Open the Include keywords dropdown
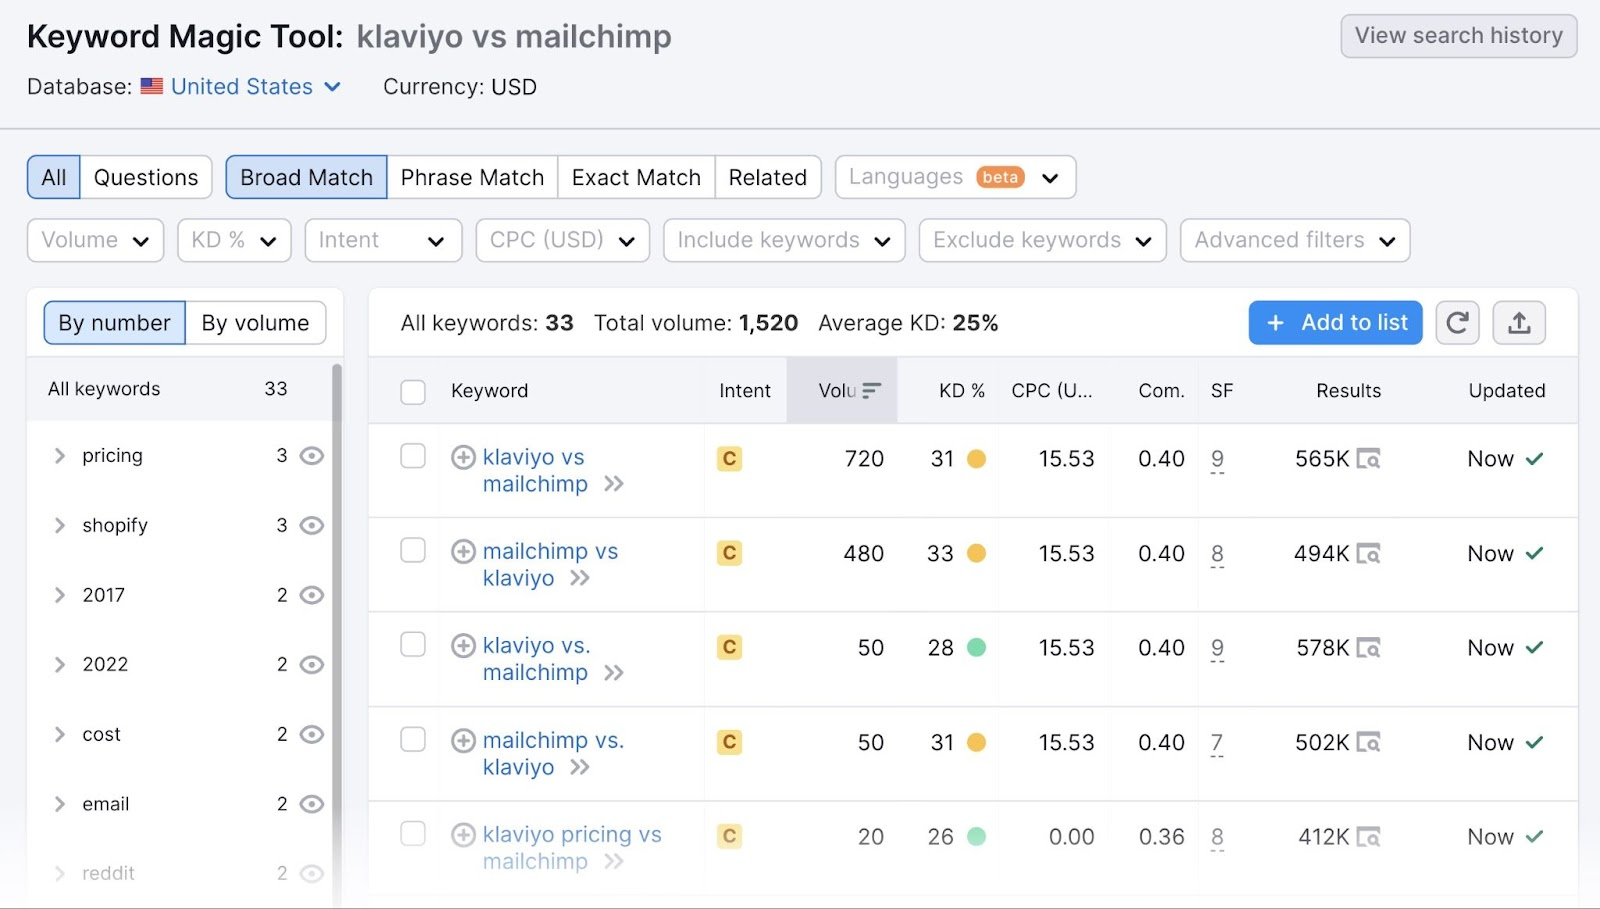The height and width of the screenshot is (909, 1600). [784, 240]
